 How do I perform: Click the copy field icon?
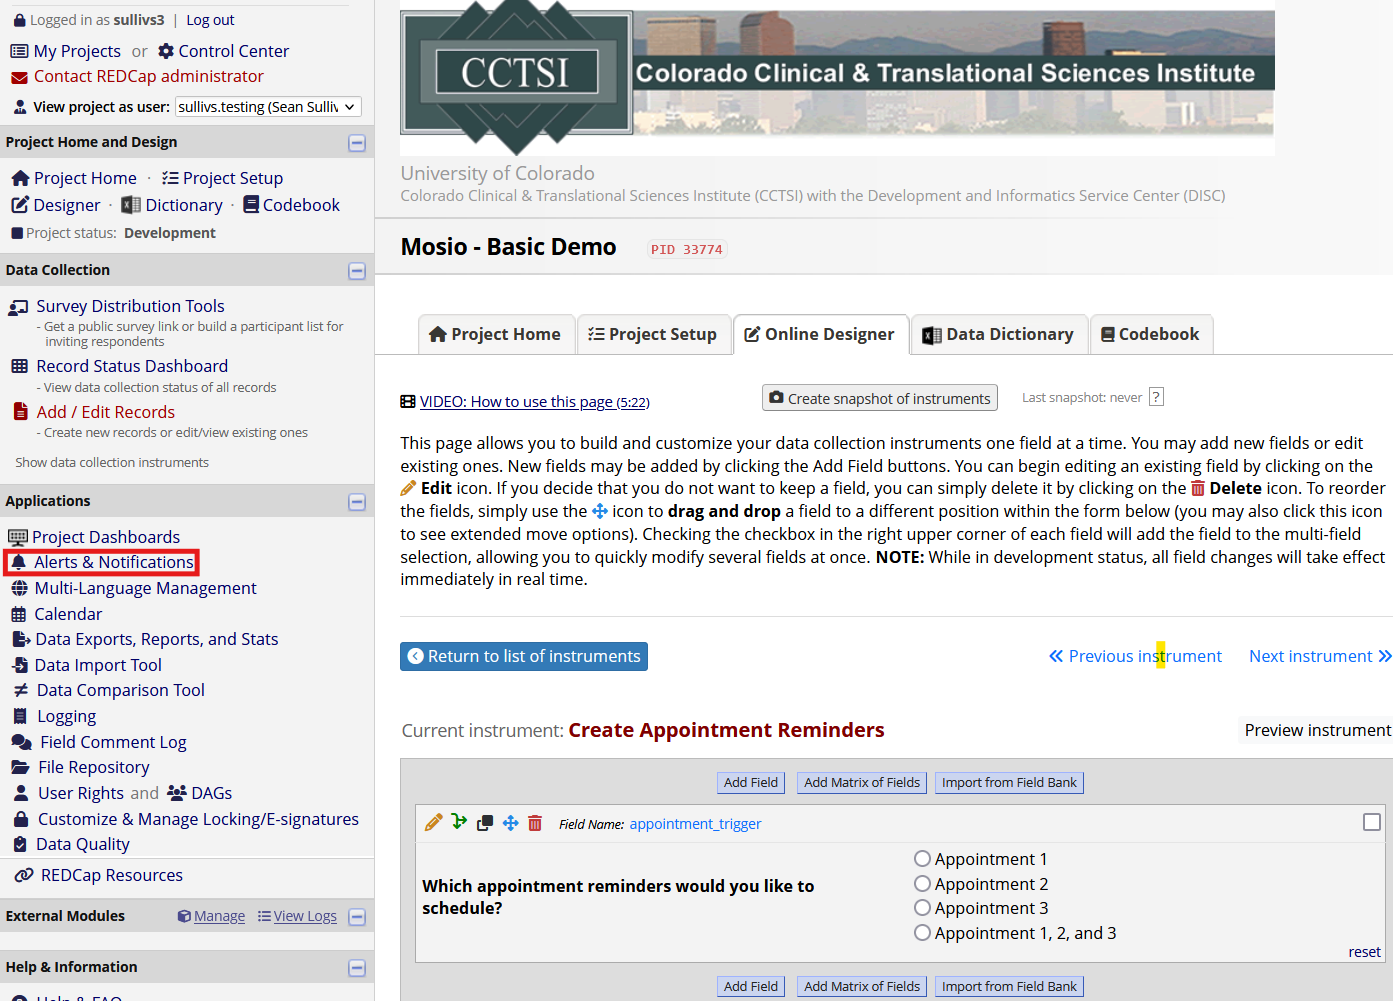point(485,823)
